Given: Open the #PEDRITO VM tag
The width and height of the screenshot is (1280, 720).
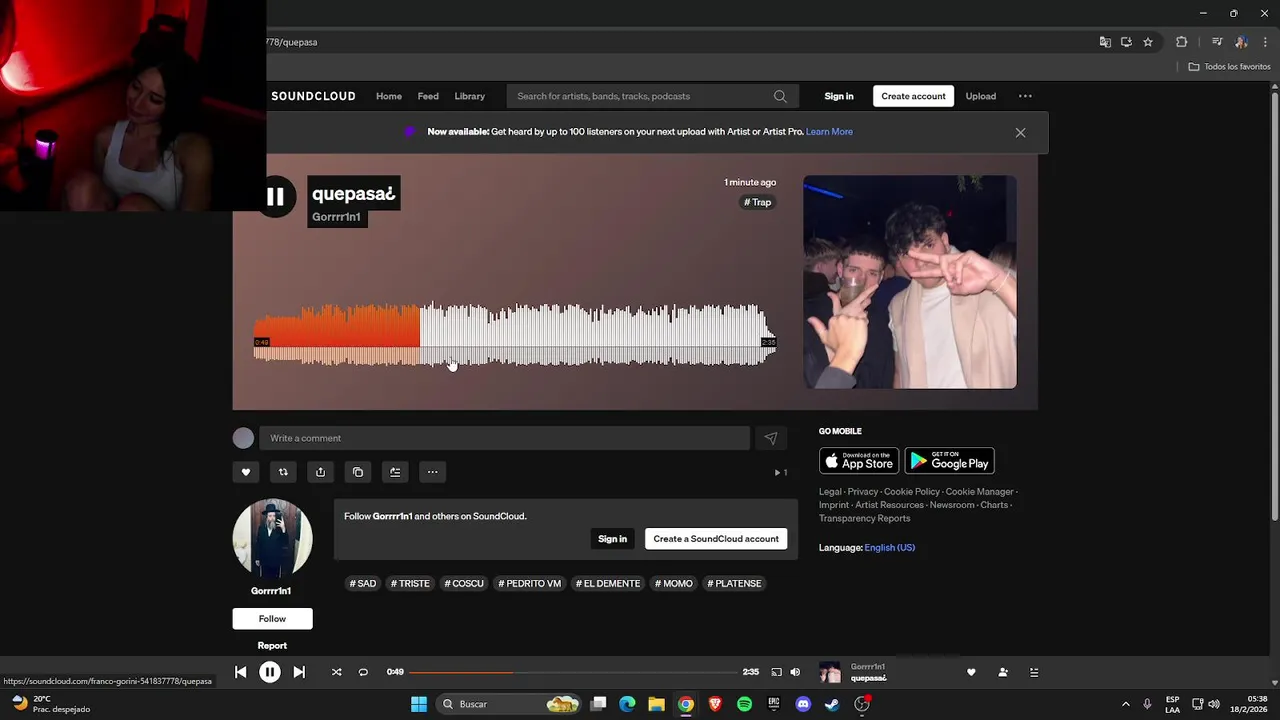Looking at the screenshot, I should (x=530, y=584).
